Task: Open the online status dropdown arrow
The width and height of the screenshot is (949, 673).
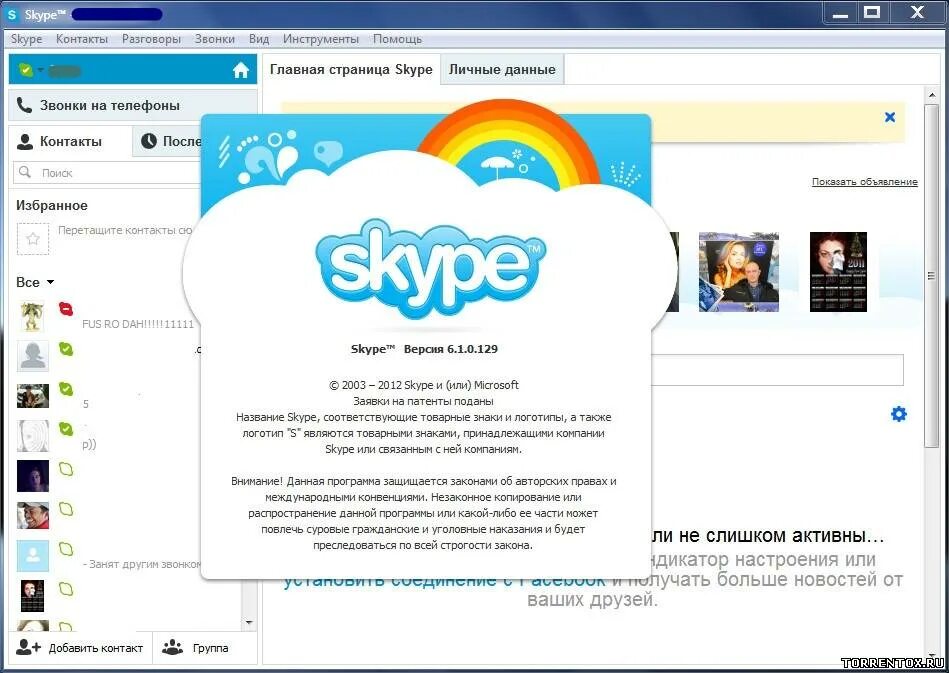Action: [41, 70]
